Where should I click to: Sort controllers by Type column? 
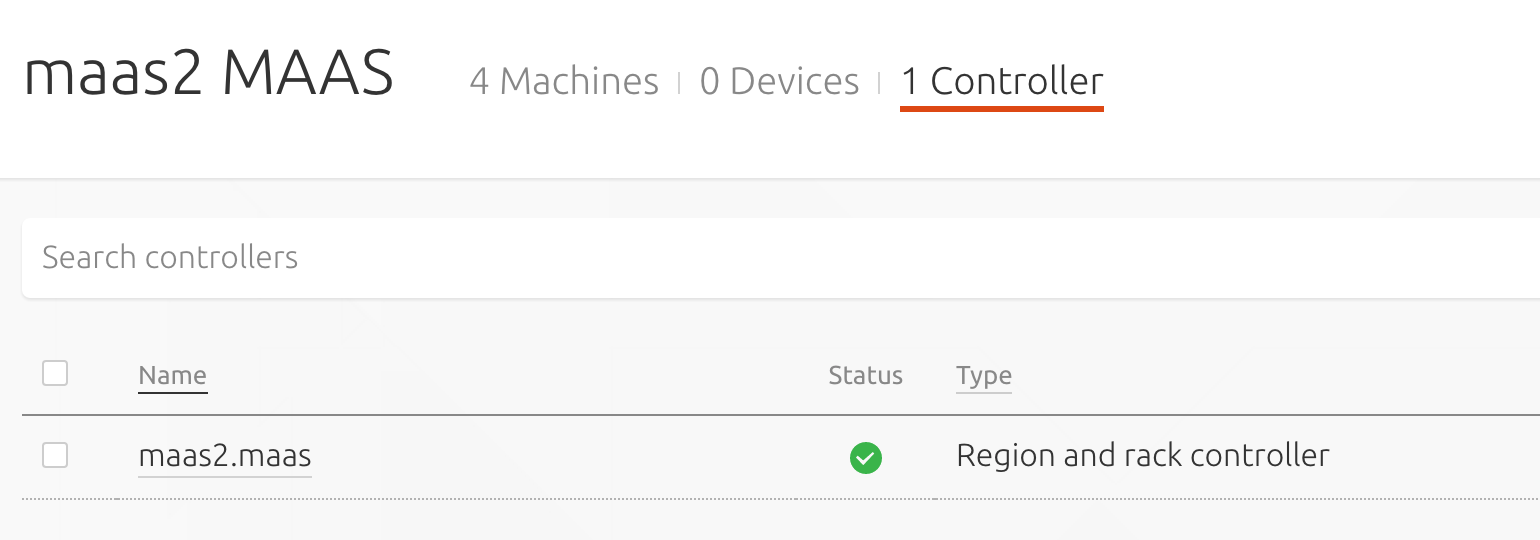[x=983, y=376]
